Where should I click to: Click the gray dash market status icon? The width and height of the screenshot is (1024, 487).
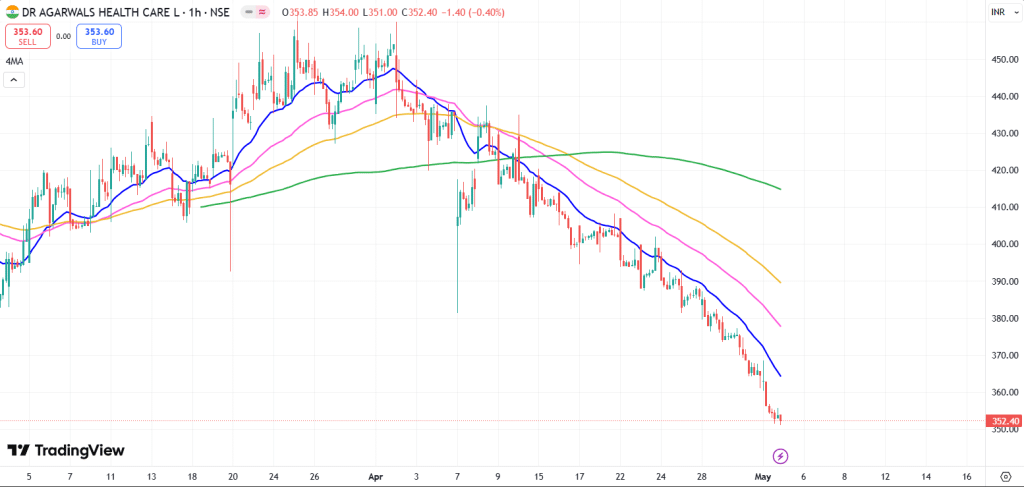[x=249, y=12]
